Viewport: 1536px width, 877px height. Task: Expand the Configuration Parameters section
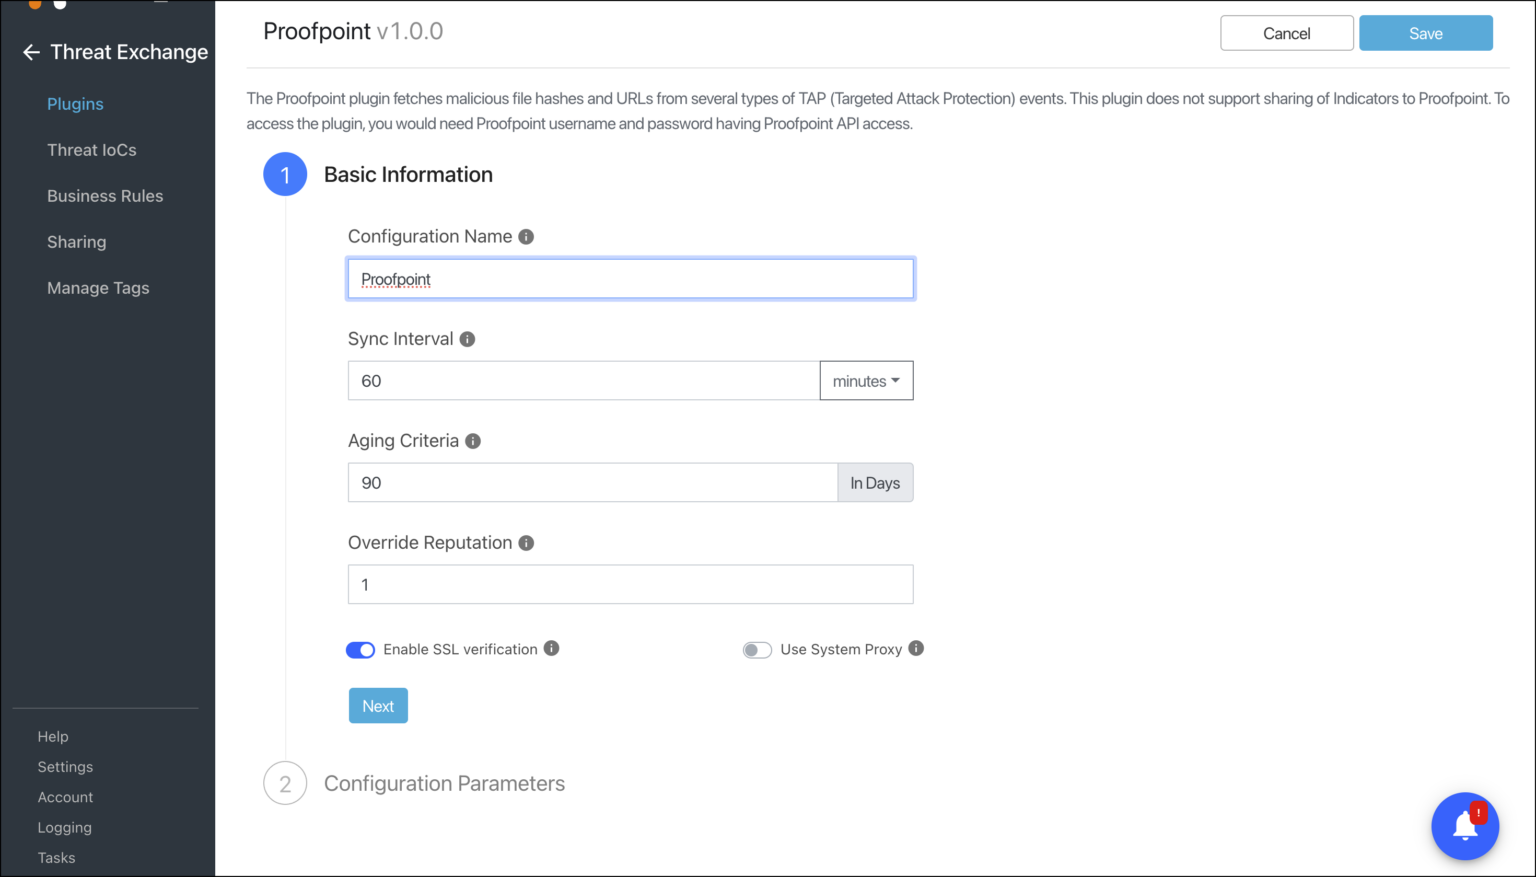[x=444, y=783]
